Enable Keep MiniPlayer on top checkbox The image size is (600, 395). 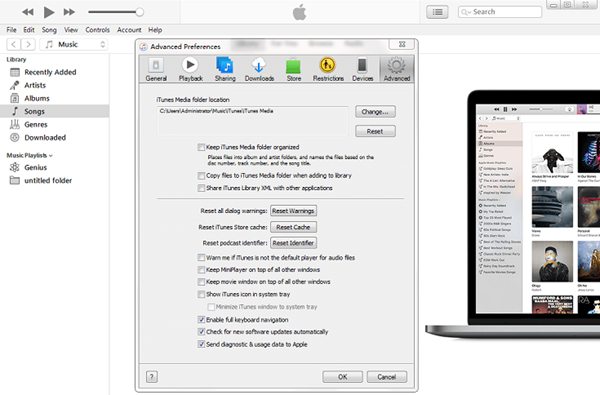pyautogui.click(x=201, y=270)
